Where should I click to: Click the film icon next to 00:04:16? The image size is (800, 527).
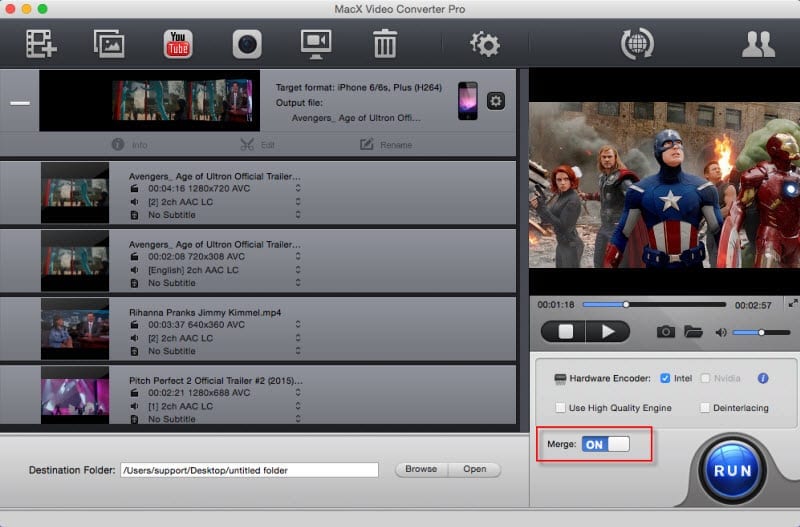[x=134, y=188]
